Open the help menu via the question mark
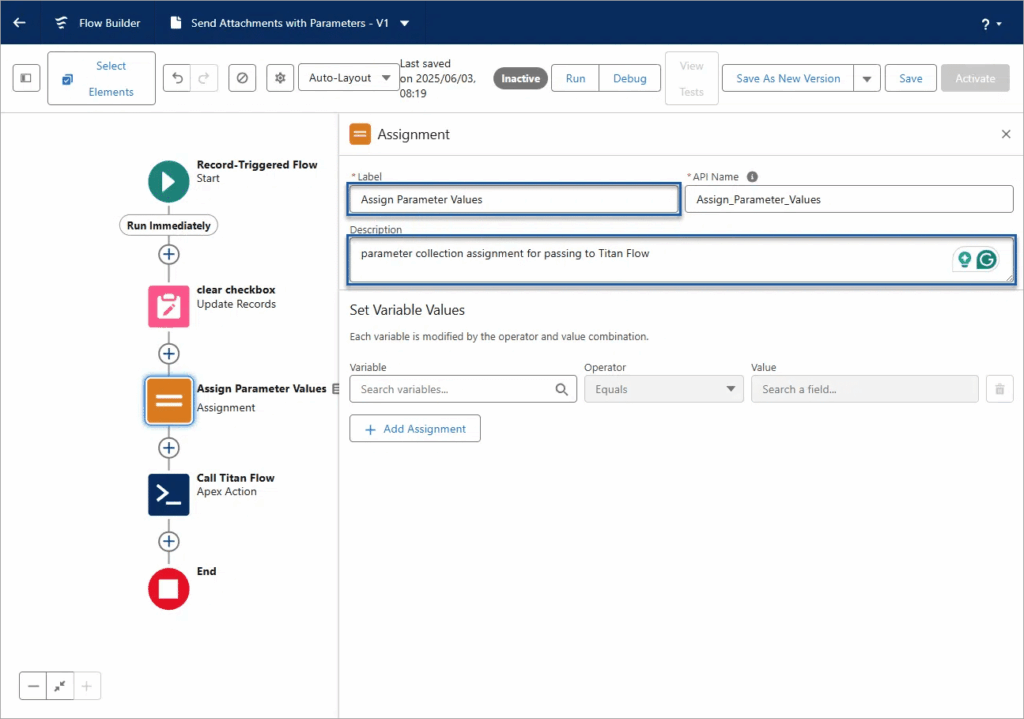1024x719 pixels. pyautogui.click(x=984, y=21)
